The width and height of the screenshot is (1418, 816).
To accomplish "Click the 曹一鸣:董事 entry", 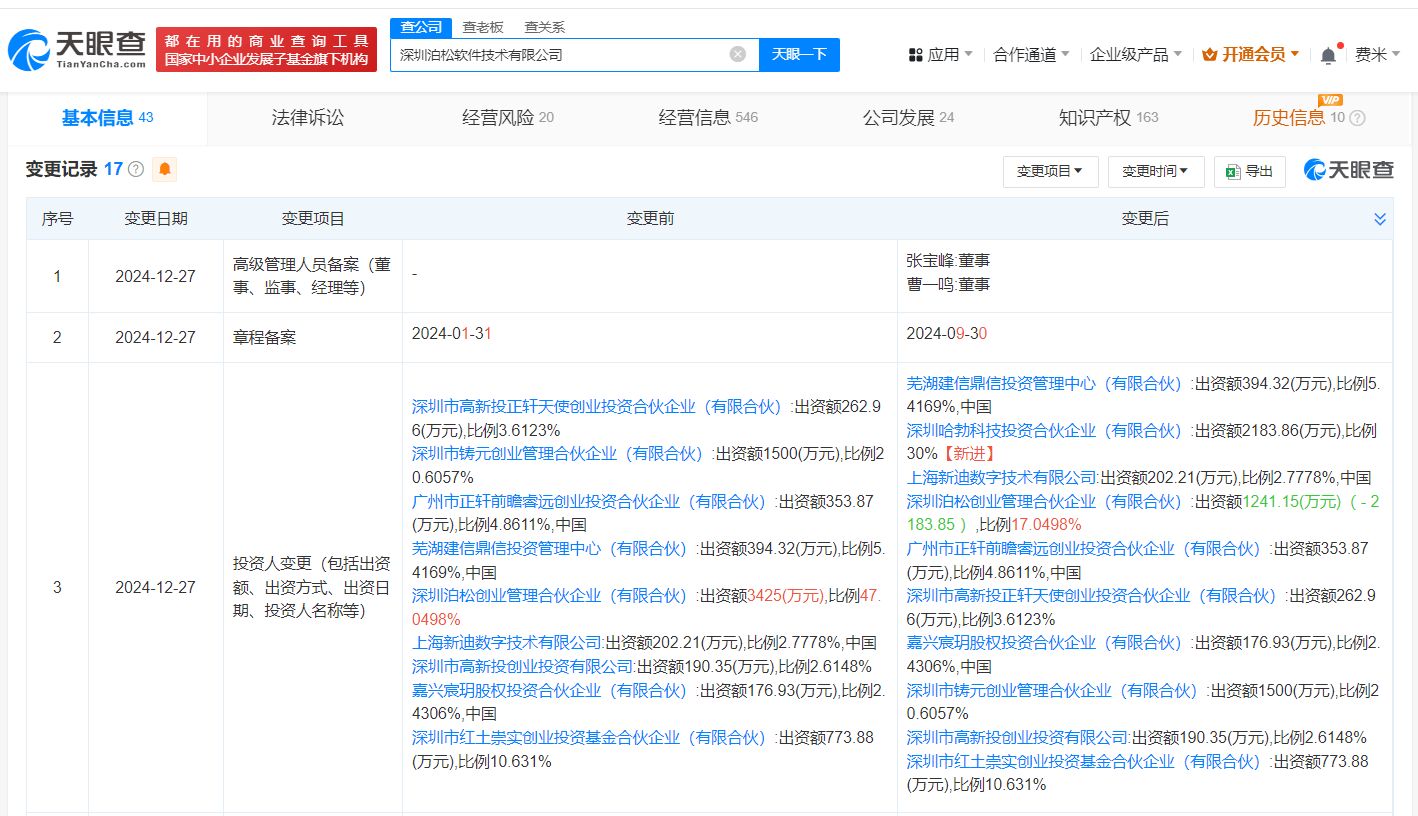I will pyautogui.click(x=948, y=284).
